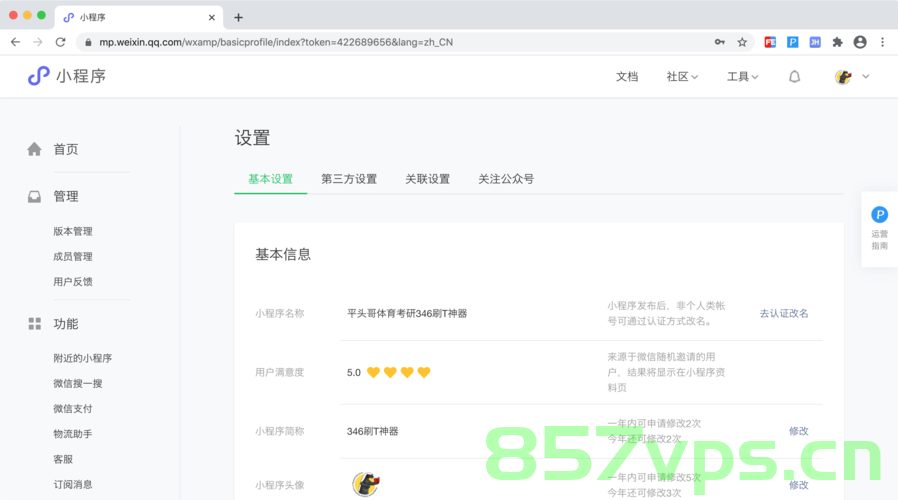Click the account avatar in header

(843, 77)
